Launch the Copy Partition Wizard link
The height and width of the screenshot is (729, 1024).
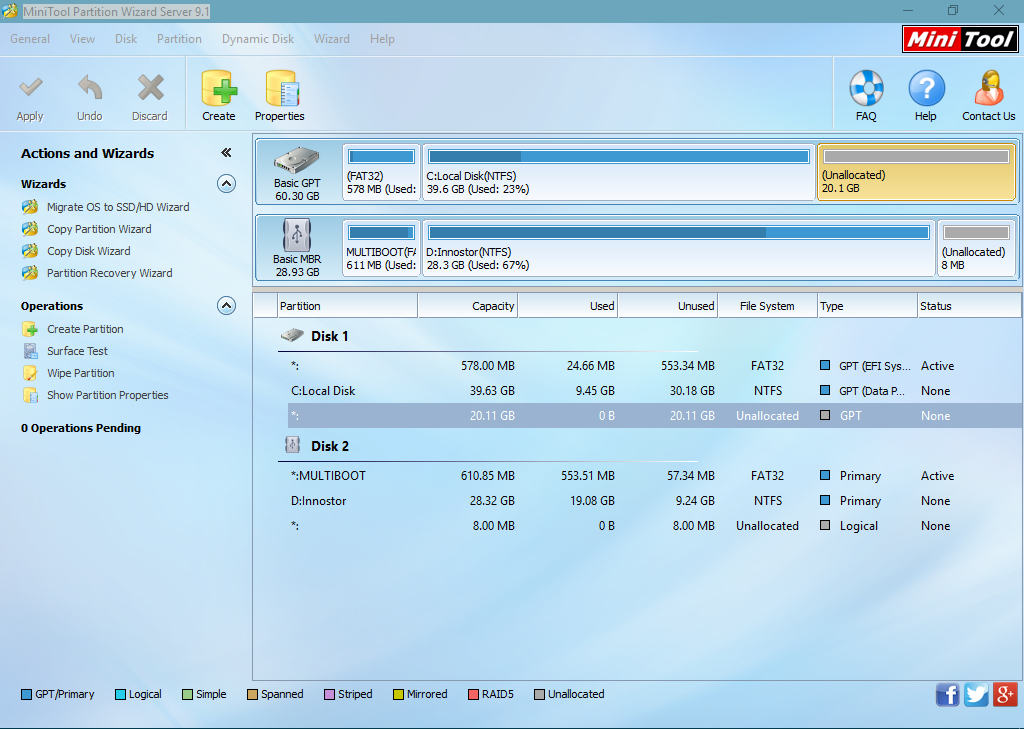(99, 229)
